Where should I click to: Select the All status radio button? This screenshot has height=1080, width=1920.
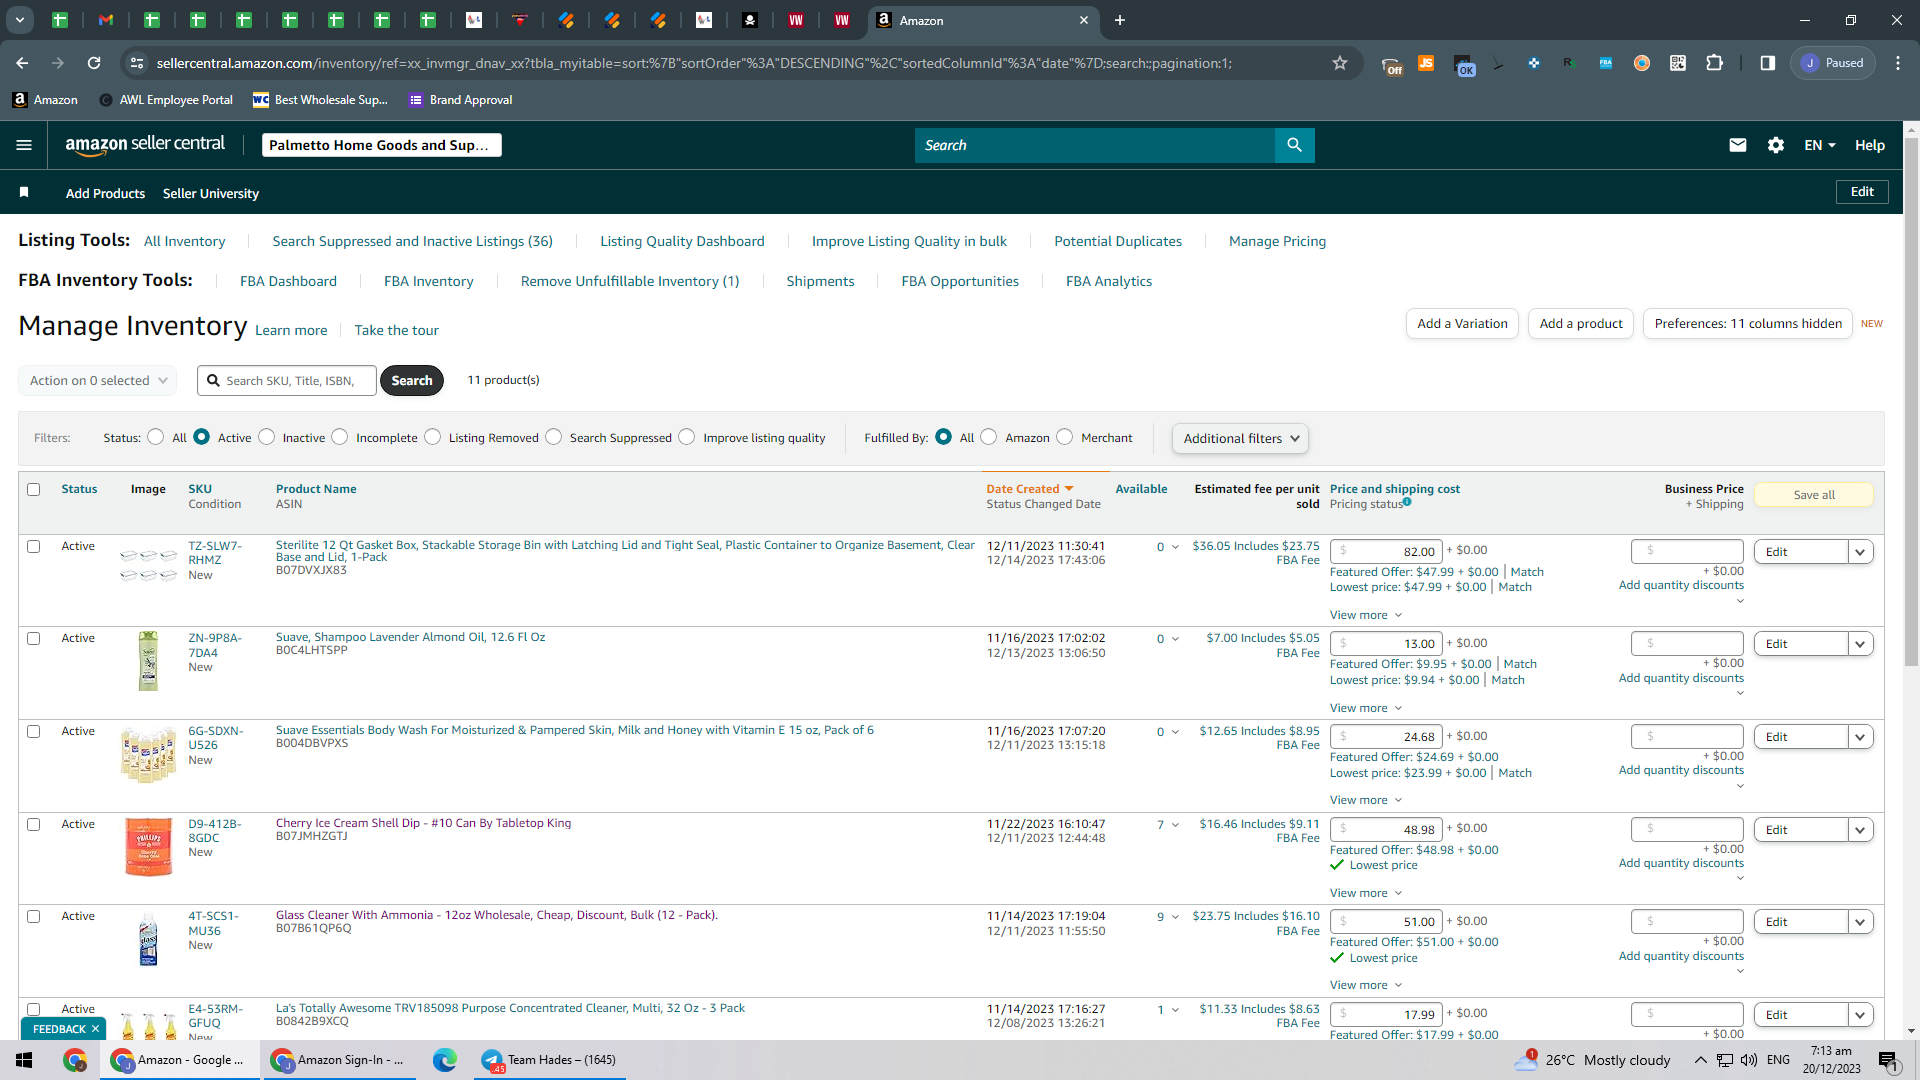click(x=156, y=437)
